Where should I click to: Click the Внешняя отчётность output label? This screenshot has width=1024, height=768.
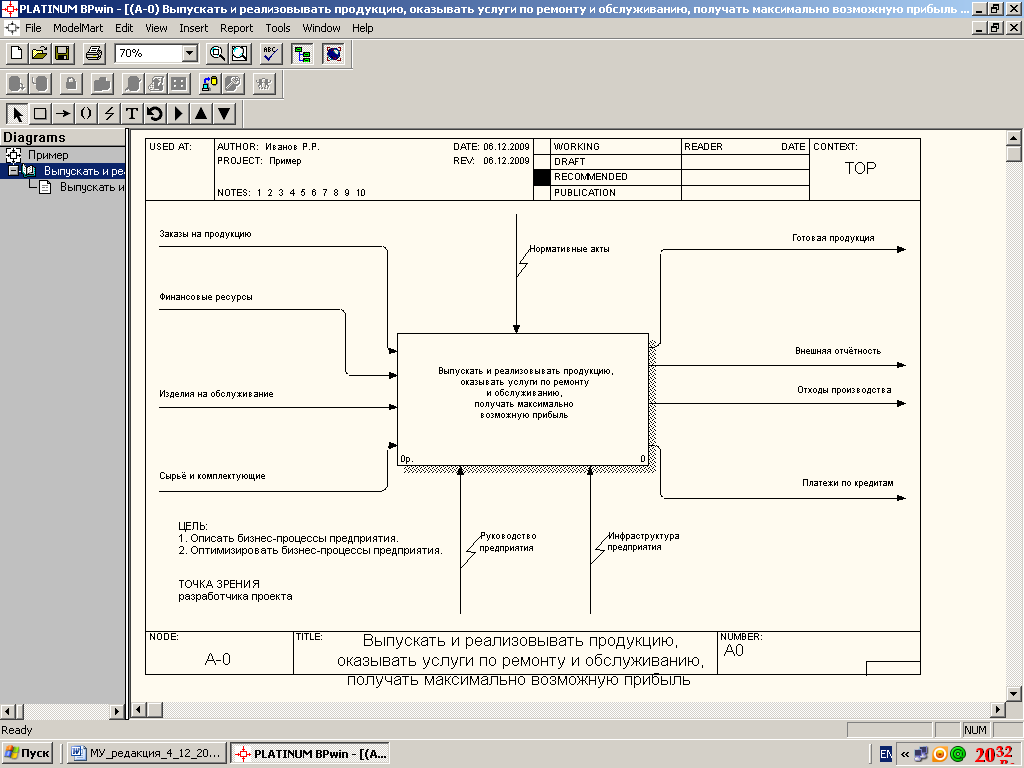click(838, 351)
